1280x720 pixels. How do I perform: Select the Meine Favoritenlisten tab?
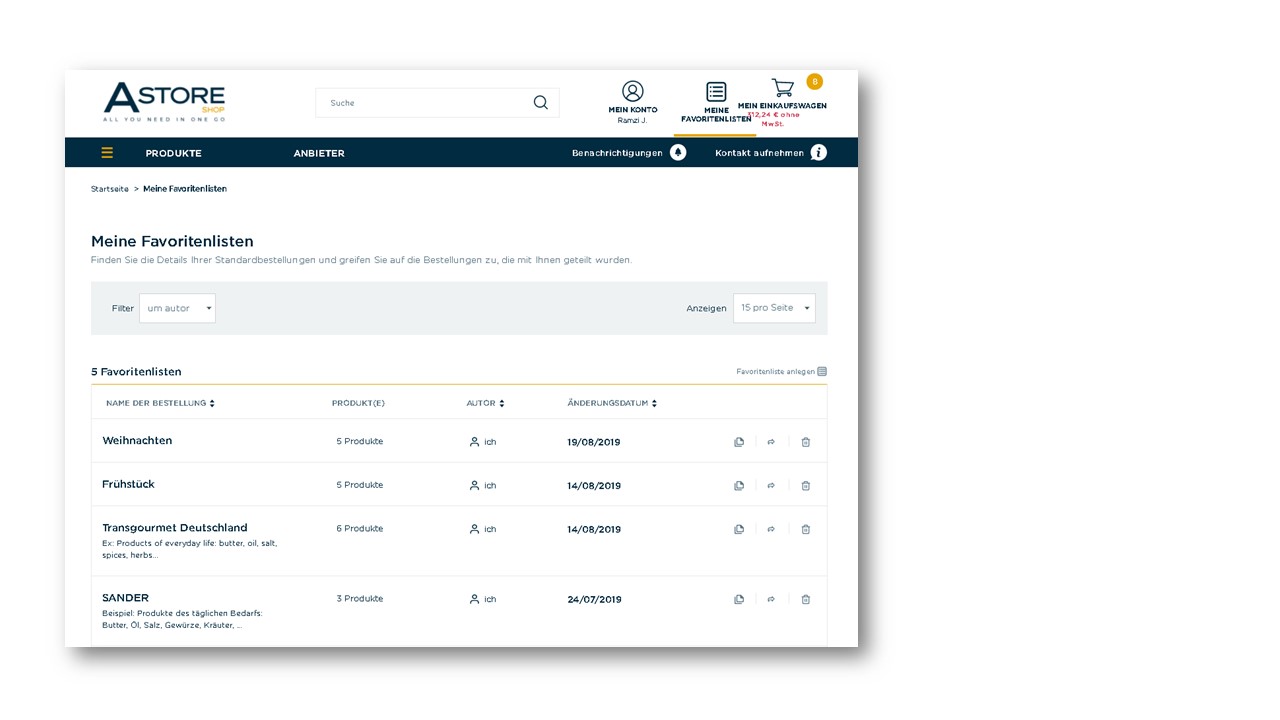pyautogui.click(x=716, y=103)
